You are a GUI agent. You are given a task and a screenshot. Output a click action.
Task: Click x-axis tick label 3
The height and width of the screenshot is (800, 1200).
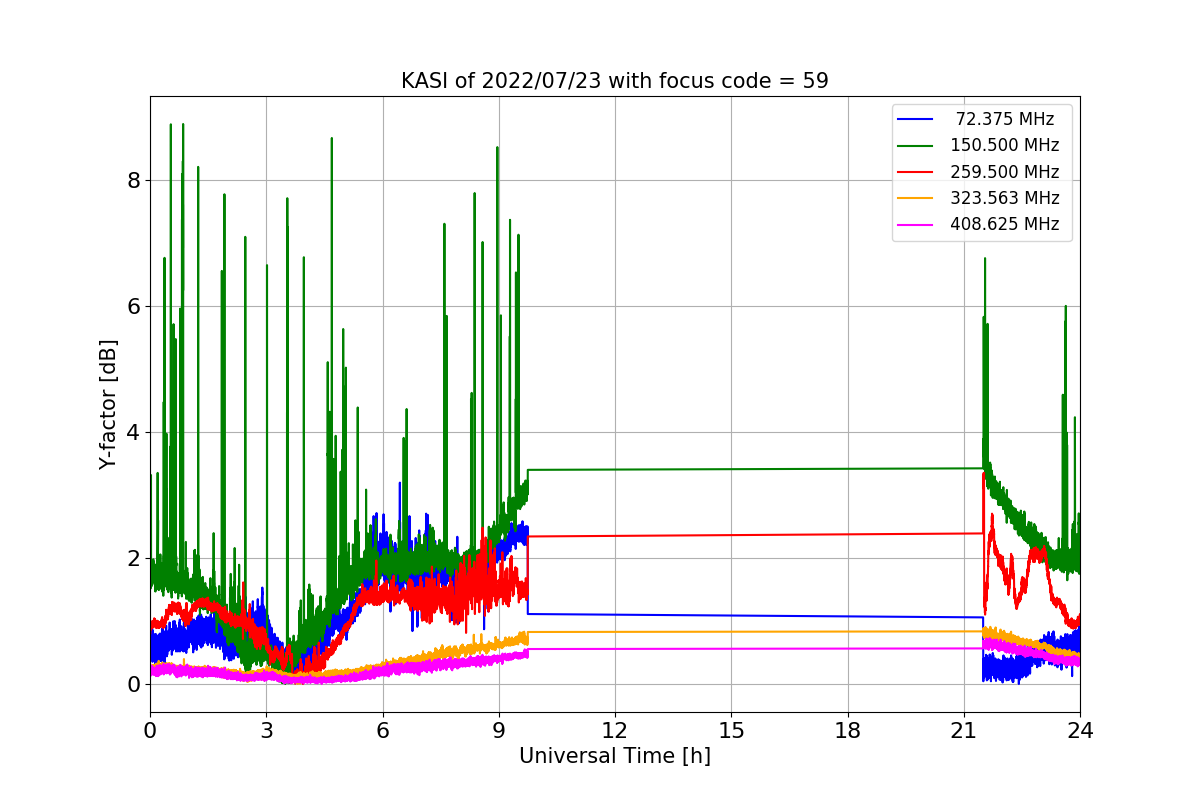(x=266, y=730)
